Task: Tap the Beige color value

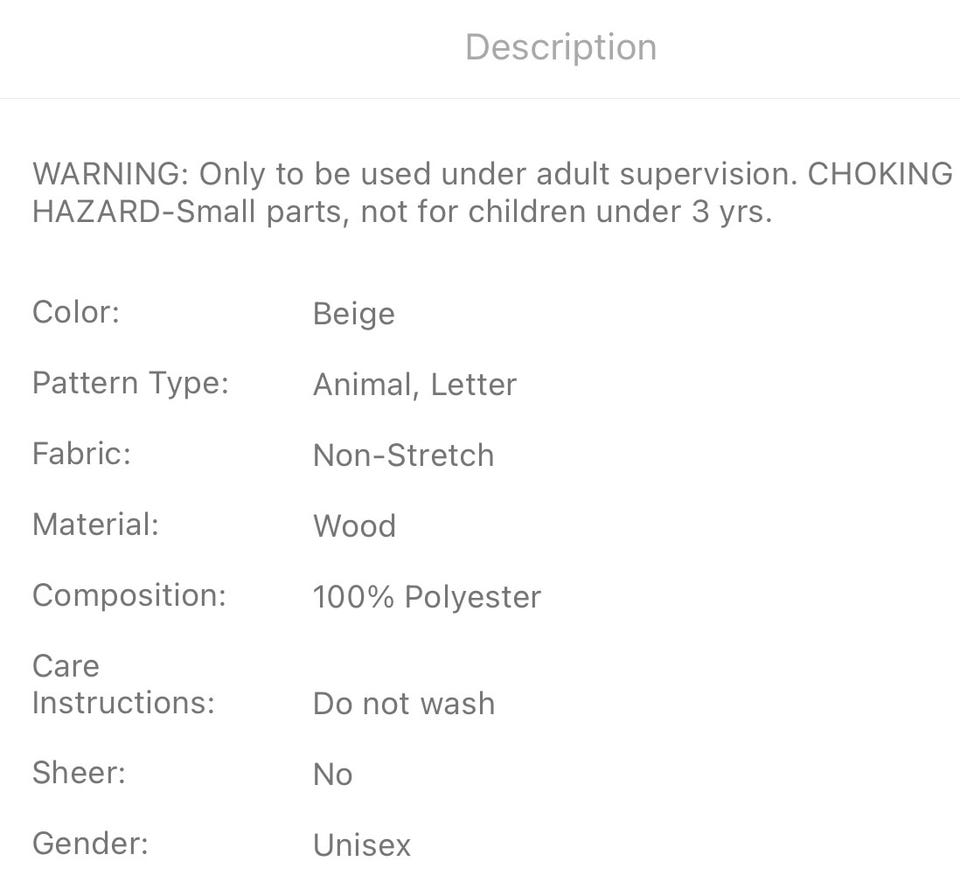Action: tap(354, 314)
